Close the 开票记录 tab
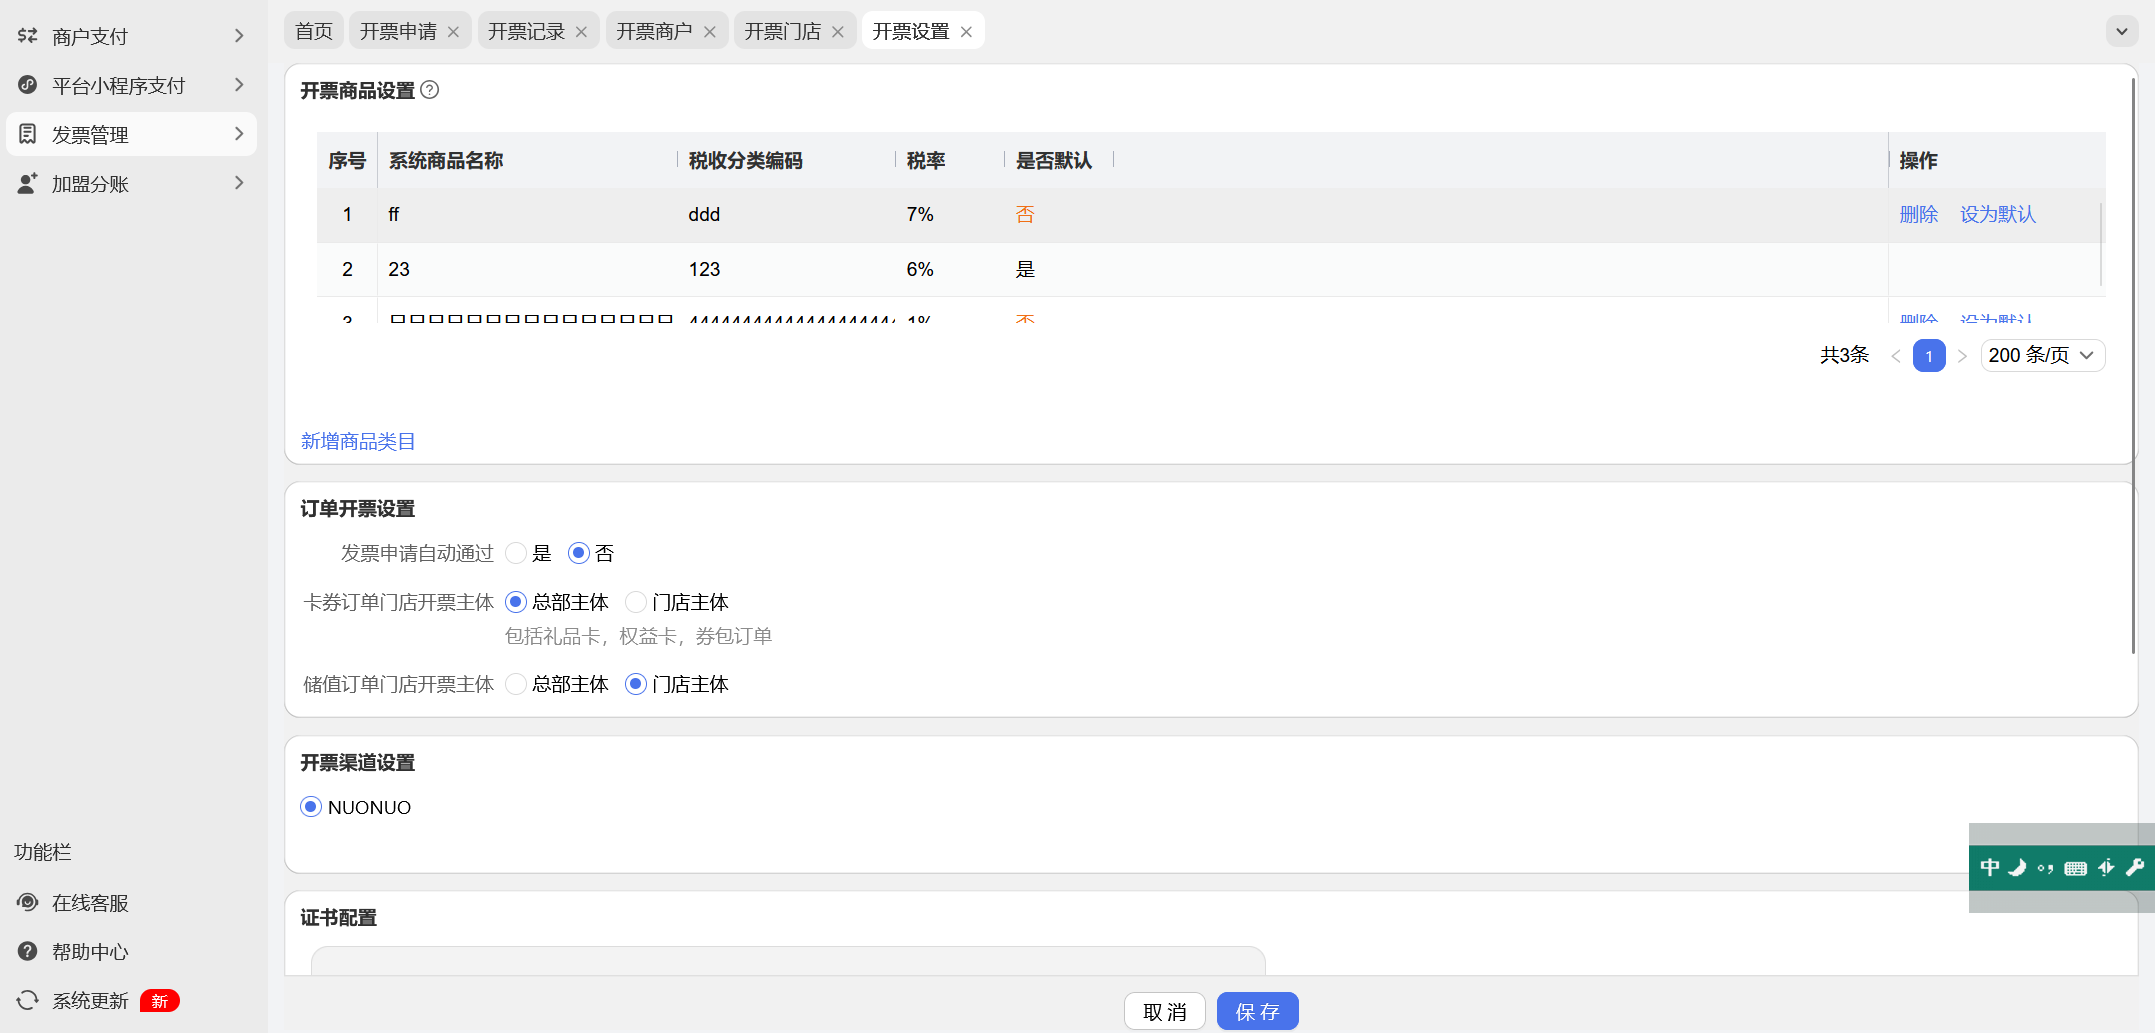This screenshot has width=2155, height=1033. pyautogui.click(x=582, y=32)
